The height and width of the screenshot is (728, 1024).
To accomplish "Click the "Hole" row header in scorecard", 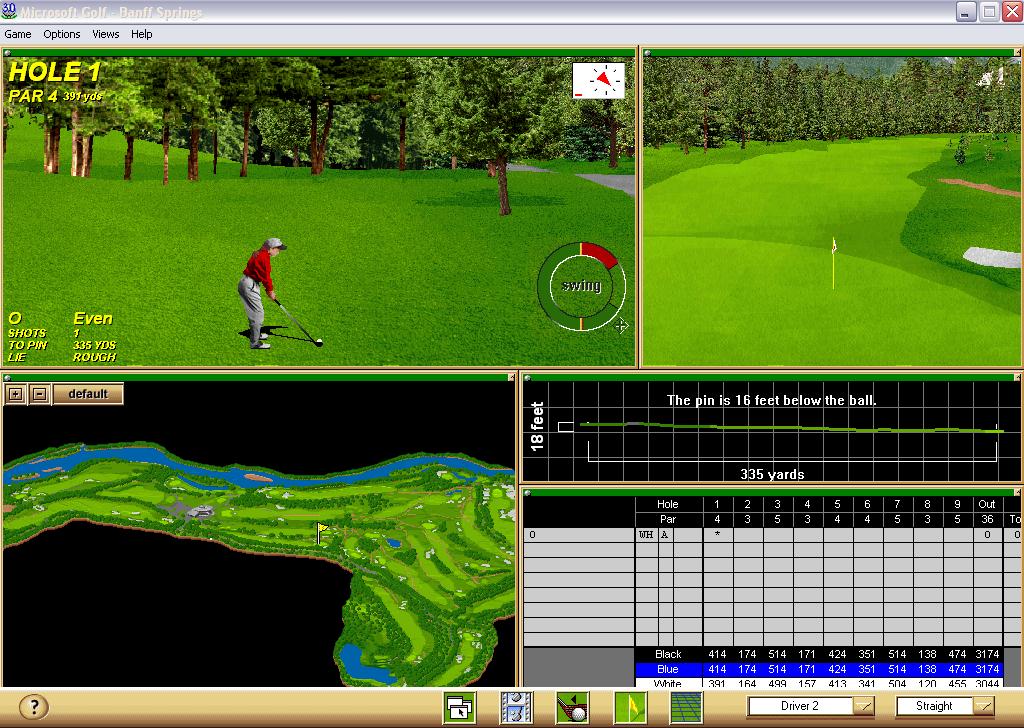I will pyautogui.click(x=667, y=504).
